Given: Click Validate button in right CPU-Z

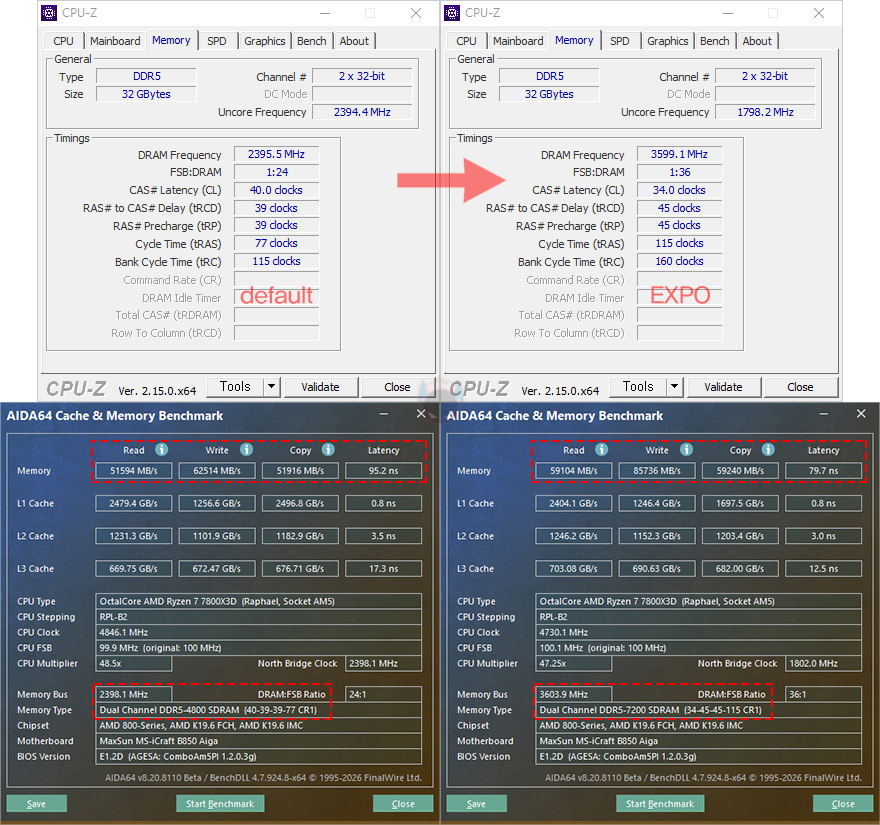Looking at the screenshot, I should (723, 387).
